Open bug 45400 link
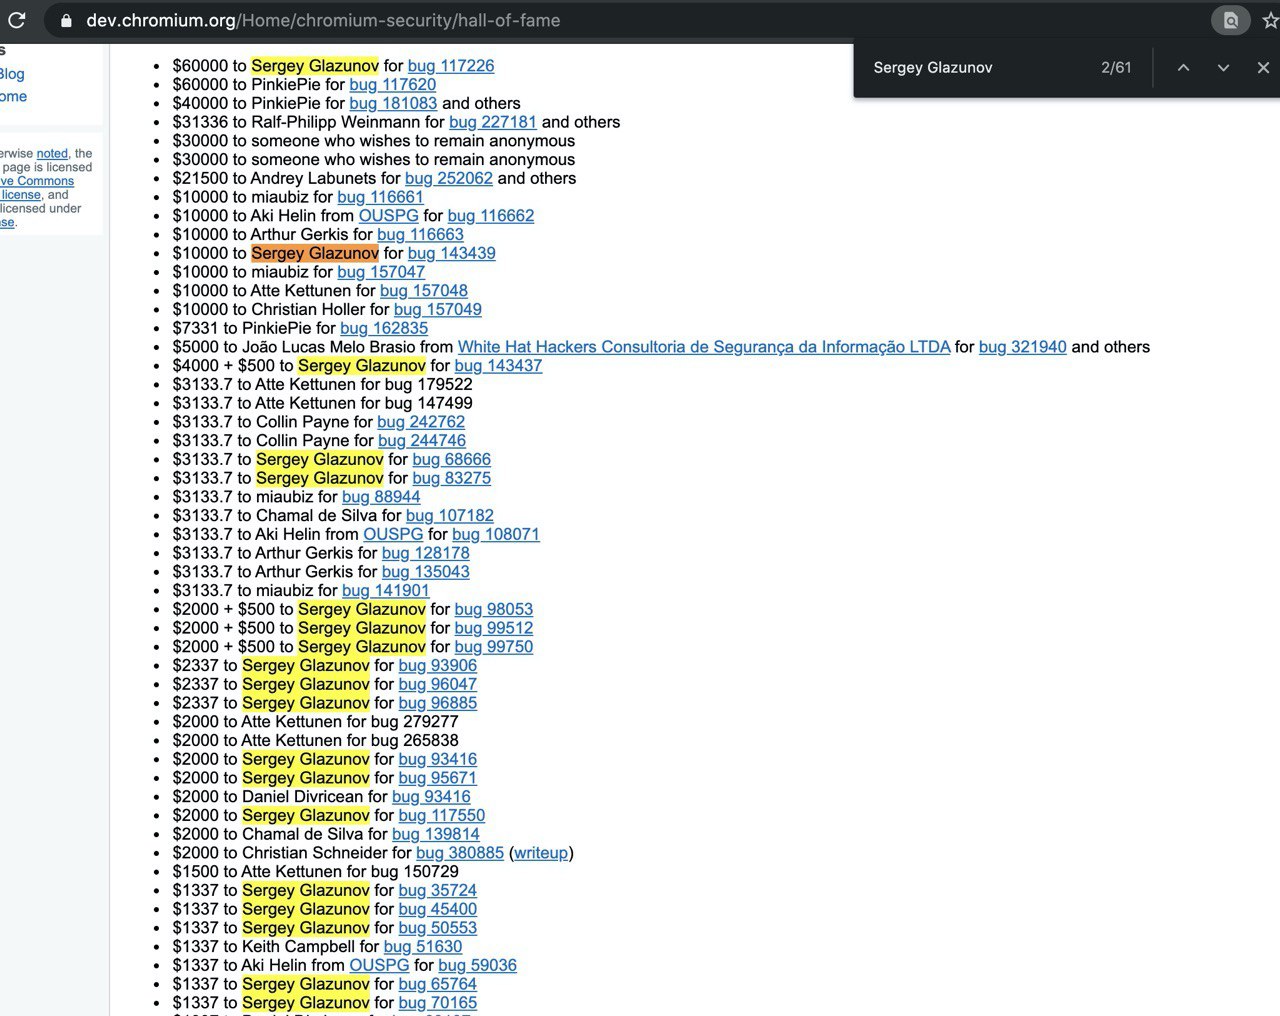The width and height of the screenshot is (1280, 1016). [438, 910]
